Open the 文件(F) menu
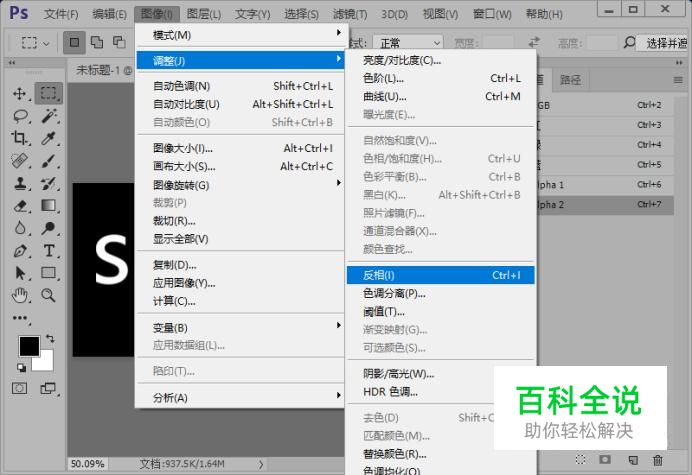Screen dimensions: 692x475 pyautogui.click(x=61, y=14)
